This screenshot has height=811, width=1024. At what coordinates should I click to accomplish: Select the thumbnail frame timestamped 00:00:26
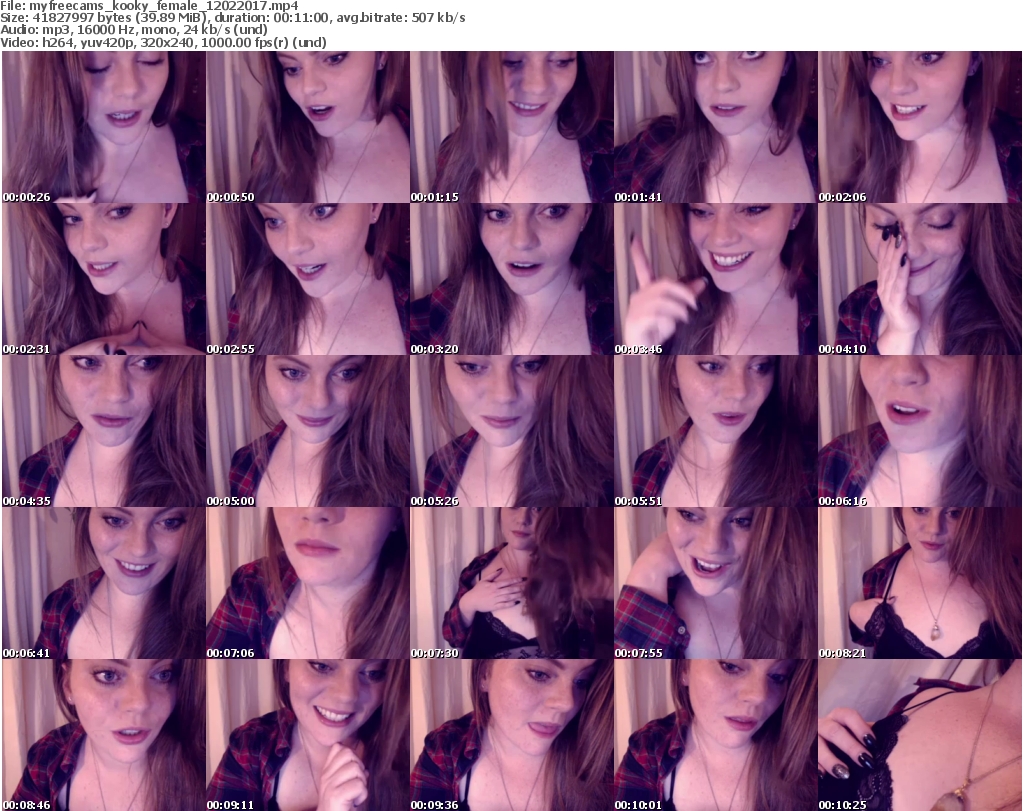click(x=104, y=127)
